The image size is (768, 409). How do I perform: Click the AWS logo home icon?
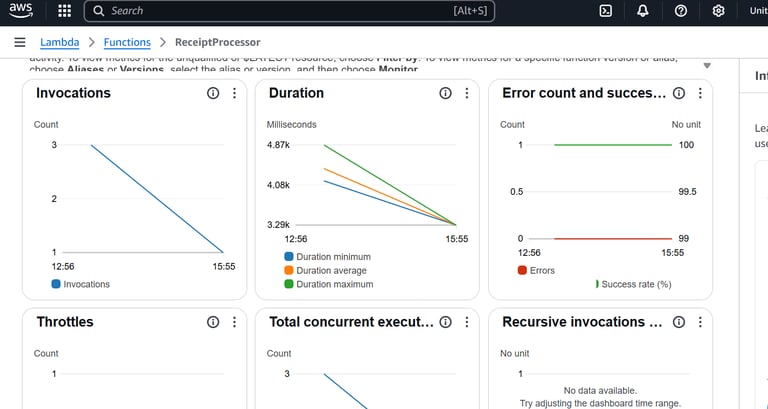22,11
